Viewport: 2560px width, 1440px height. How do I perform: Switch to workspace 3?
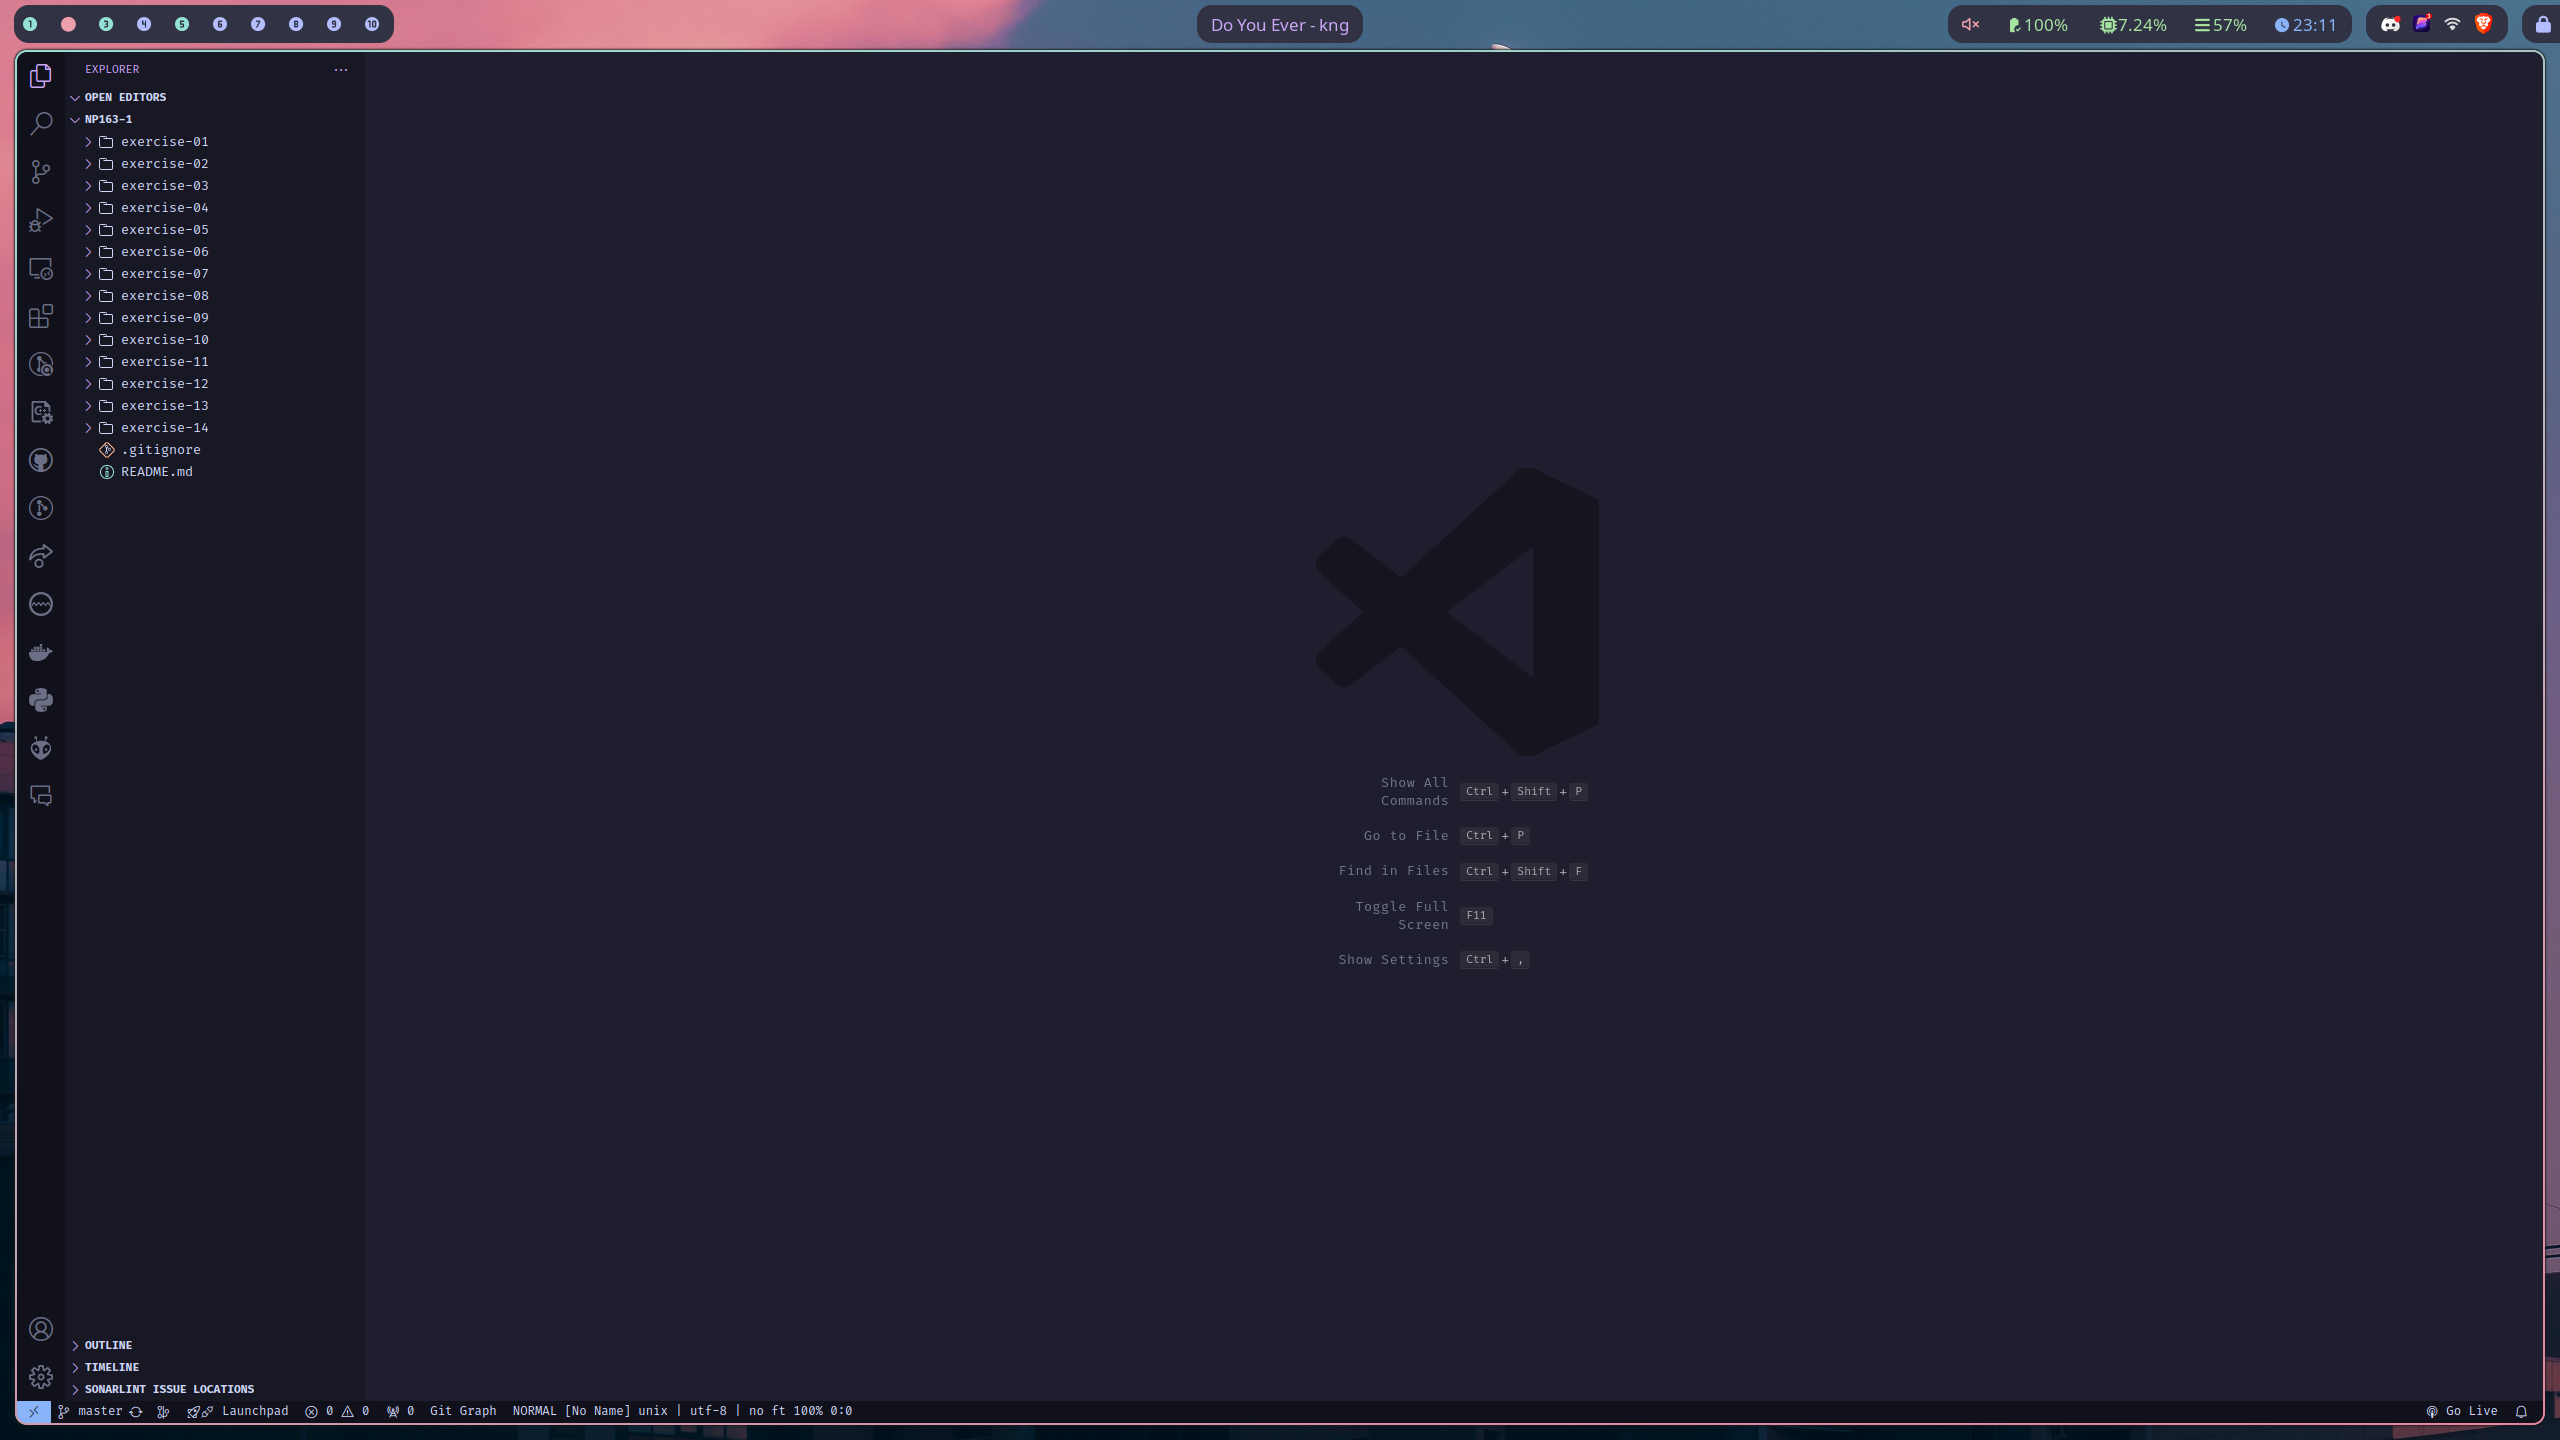click(x=106, y=24)
